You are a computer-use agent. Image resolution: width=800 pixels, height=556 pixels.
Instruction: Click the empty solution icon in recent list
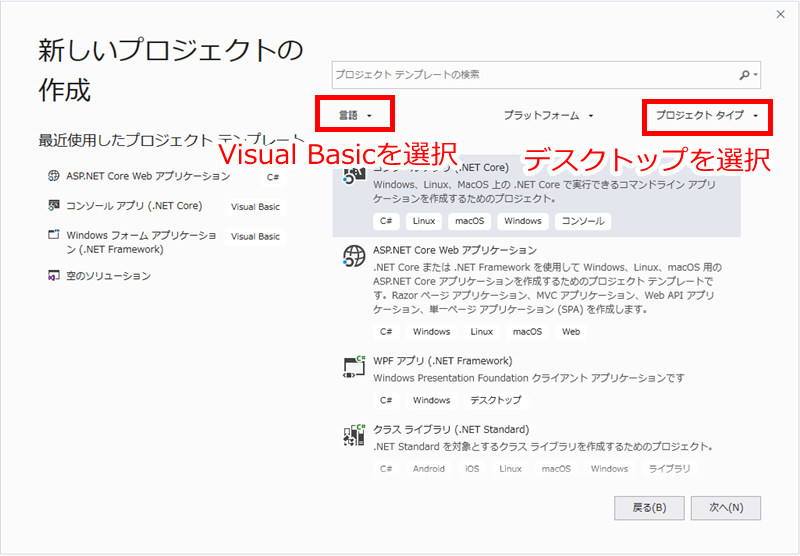tap(54, 276)
